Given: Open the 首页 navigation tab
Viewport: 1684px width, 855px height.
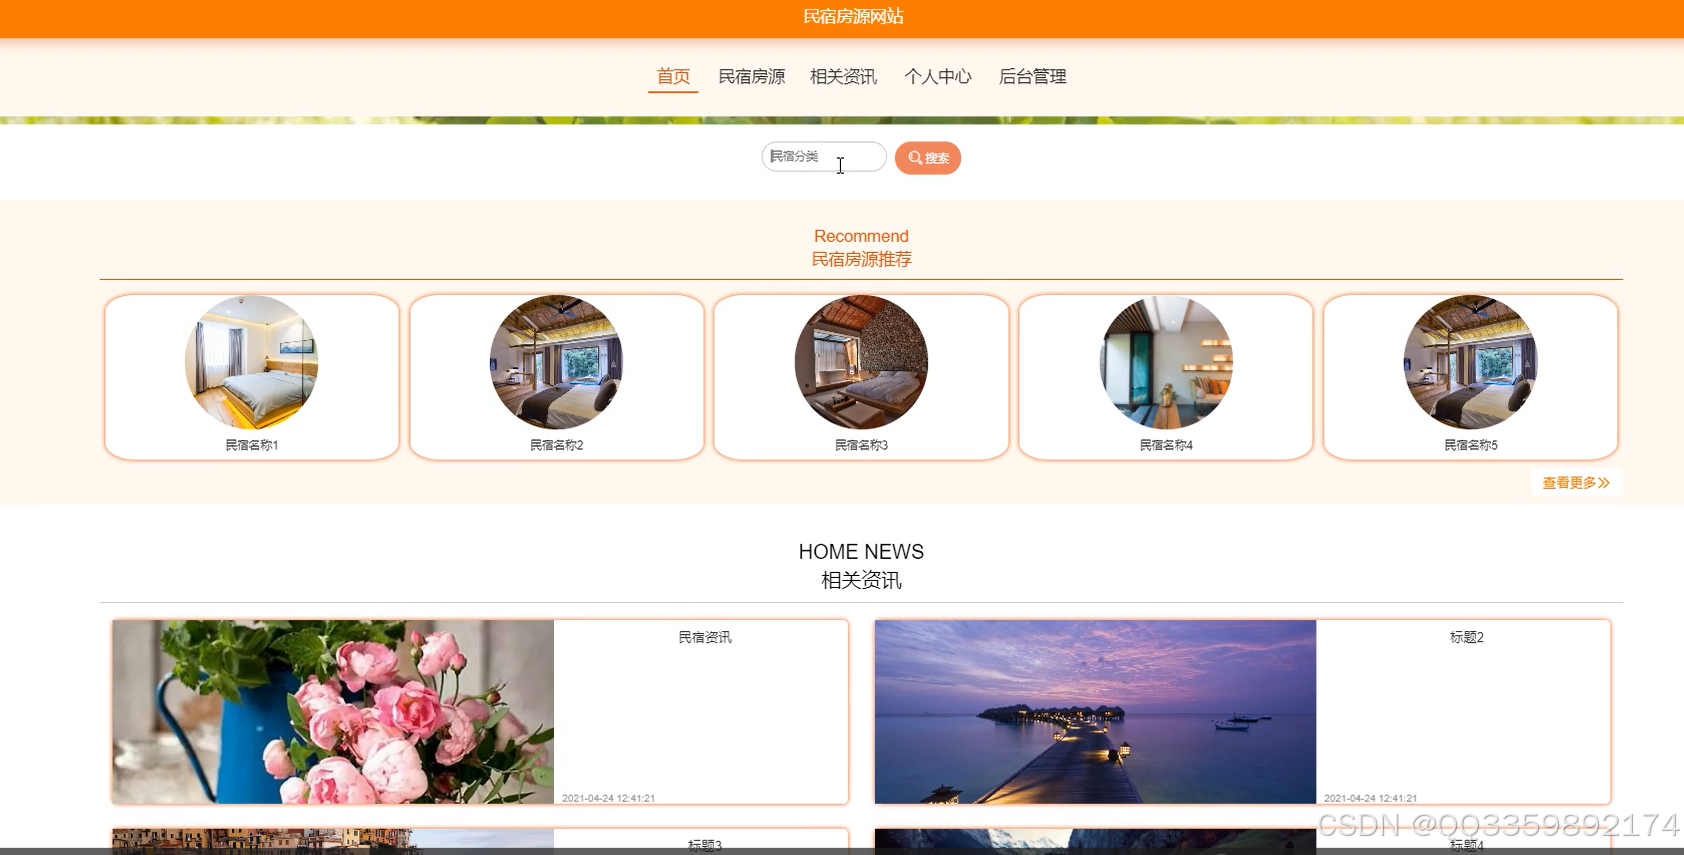Looking at the screenshot, I should [673, 76].
